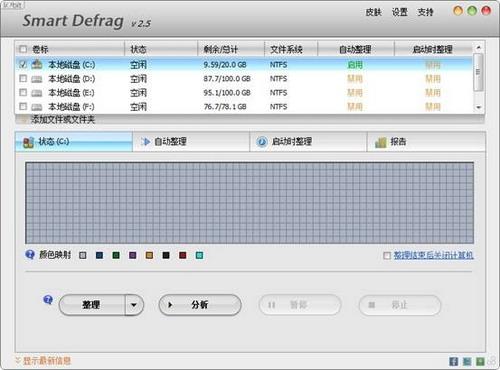500x370 pixels.
Task: Click the 暂停 pause button
Action: [300, 305]
